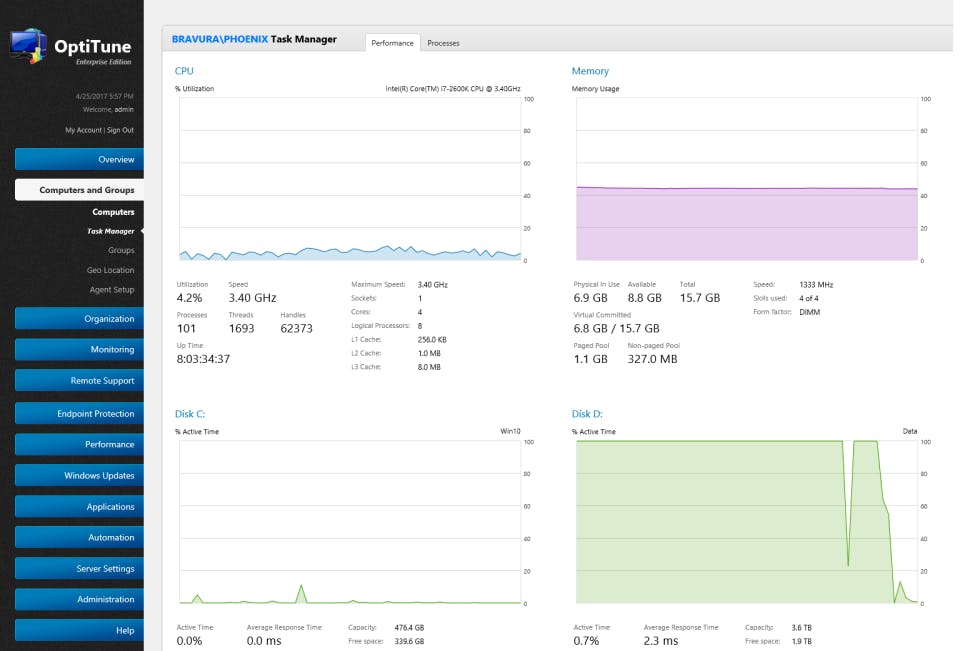
Task: Open the Endpoint Protection section
Action: (80, 413)
